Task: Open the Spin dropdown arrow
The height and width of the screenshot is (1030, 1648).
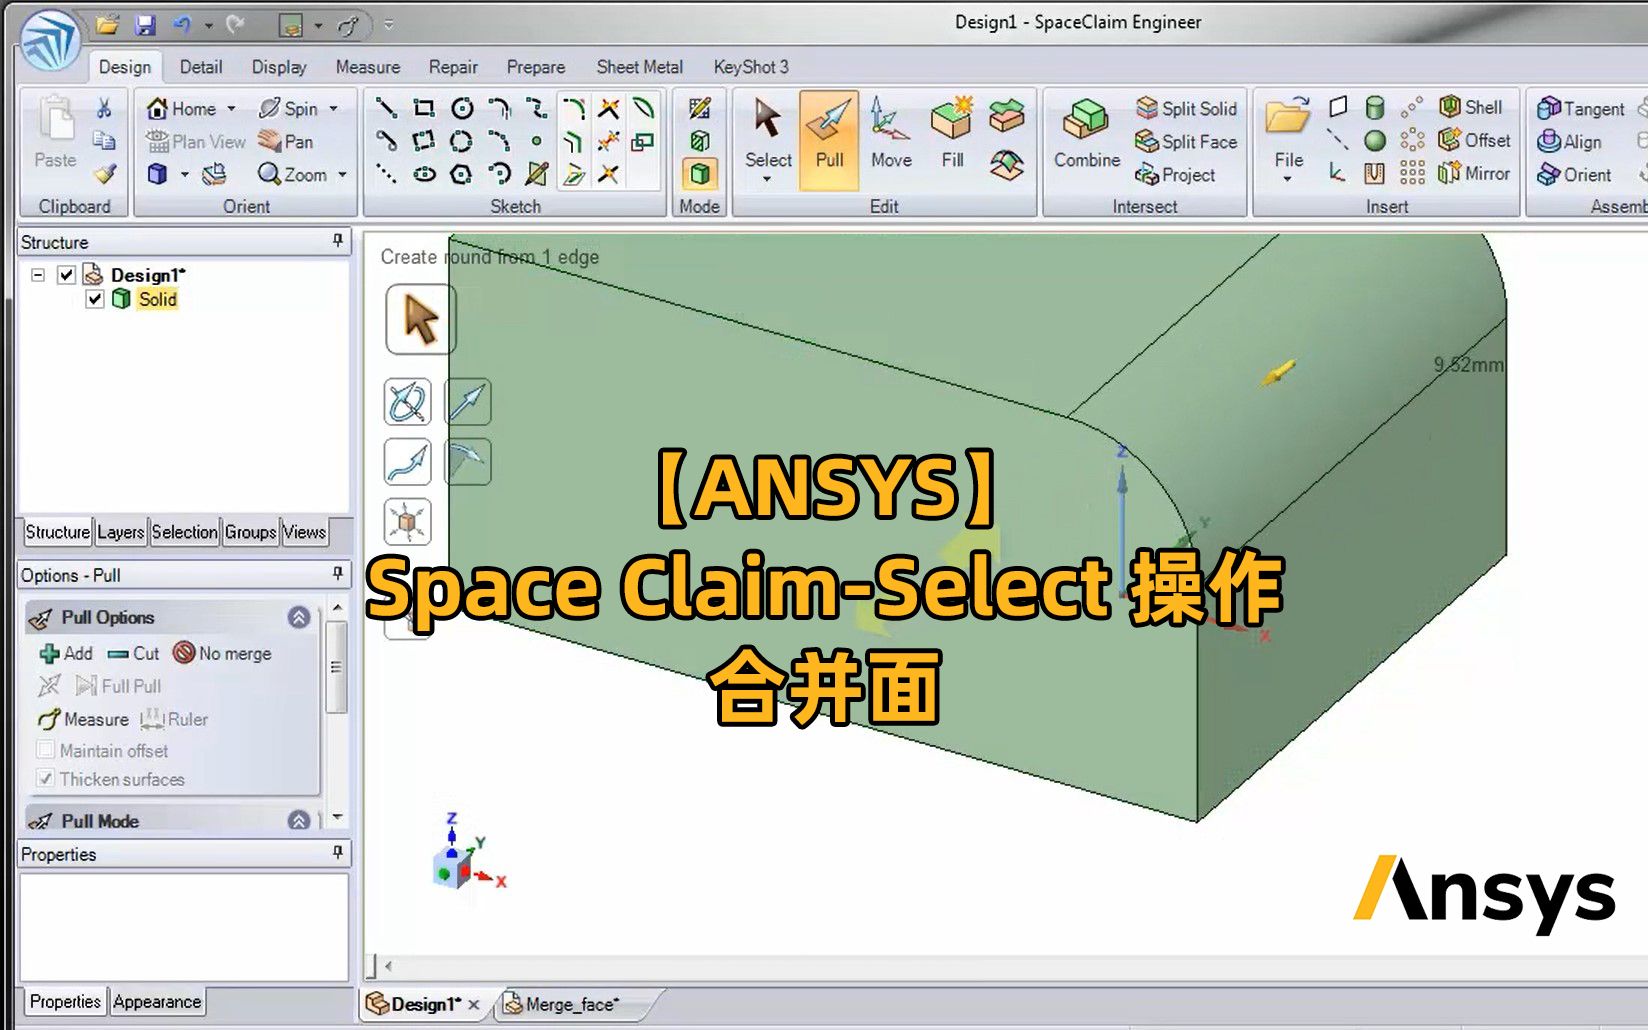Action: (333, 108)
